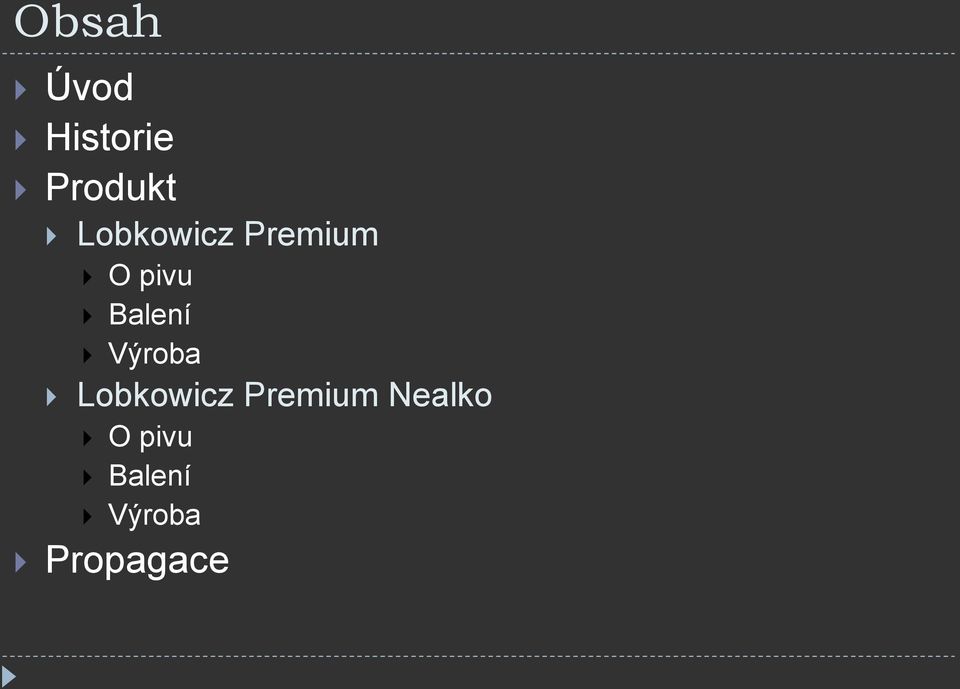
Task: Select the Lobkowicz Premium item text
Action: click(228, 234)
